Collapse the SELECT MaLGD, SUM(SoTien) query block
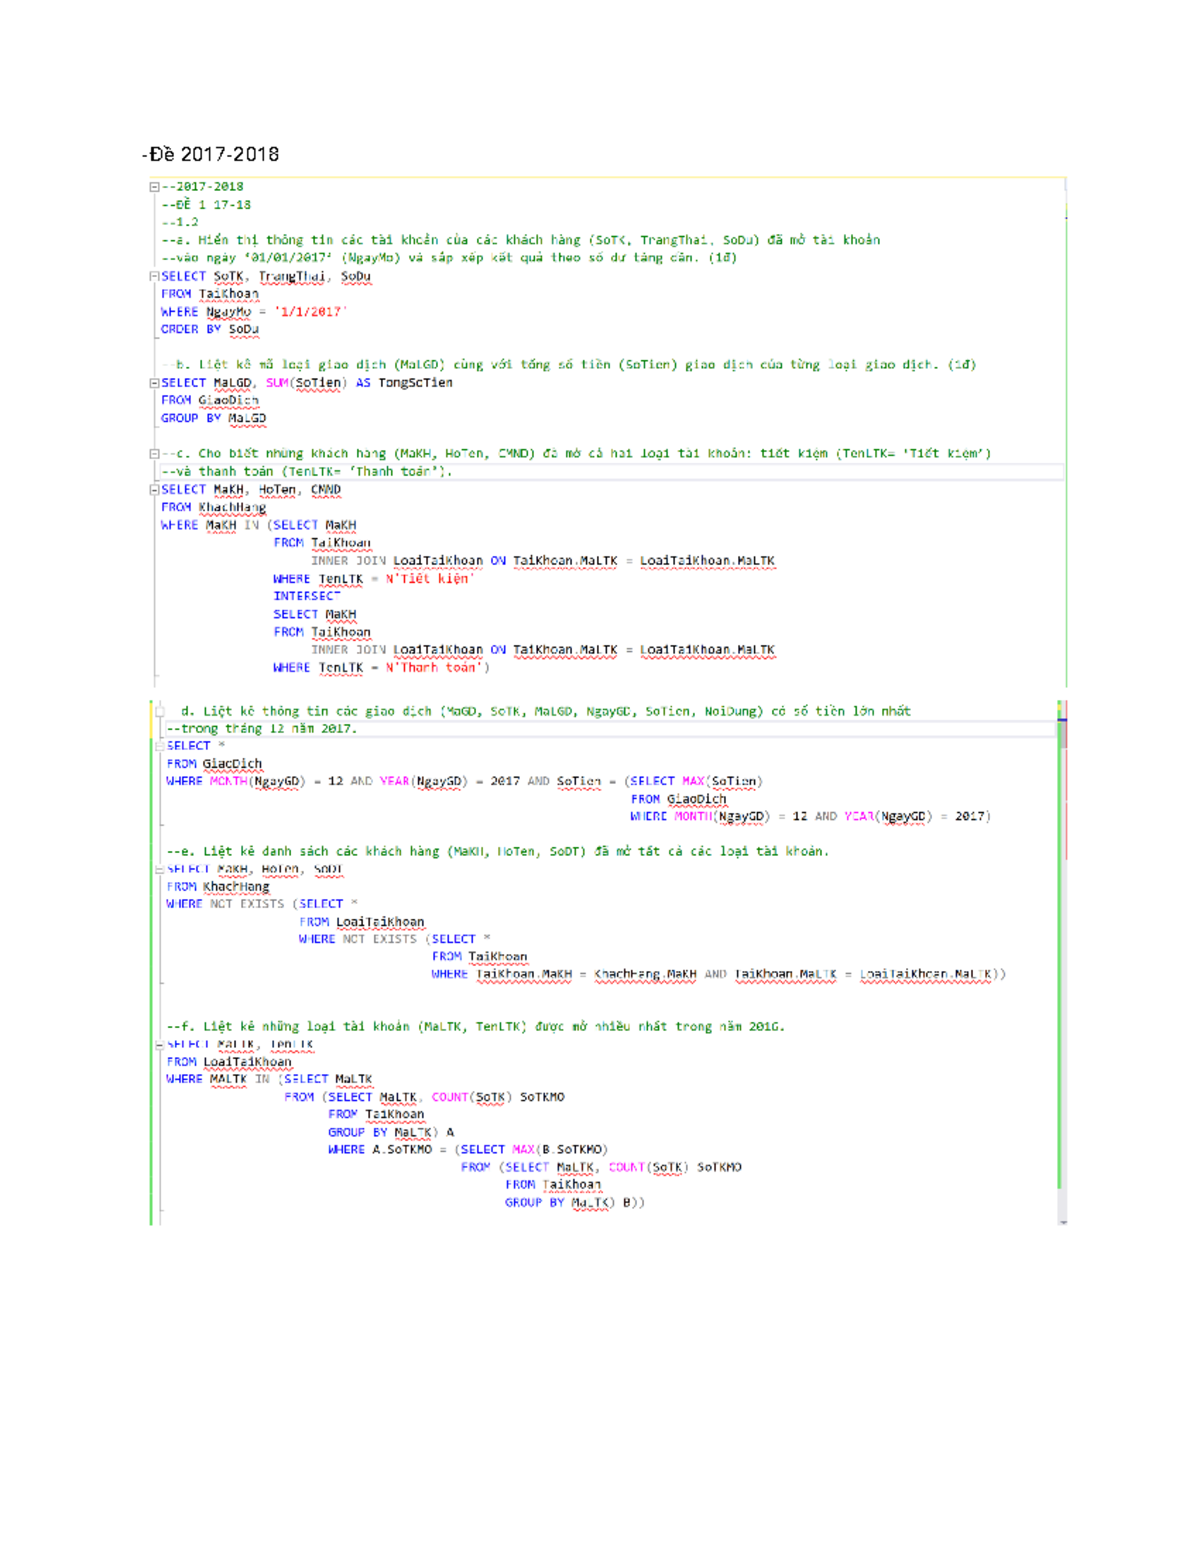The width and height of the screenshot is (1200, 1553). point(153,381)
